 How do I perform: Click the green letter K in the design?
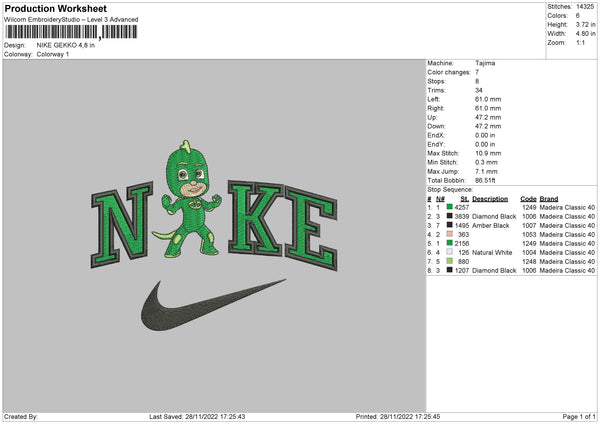256,218
